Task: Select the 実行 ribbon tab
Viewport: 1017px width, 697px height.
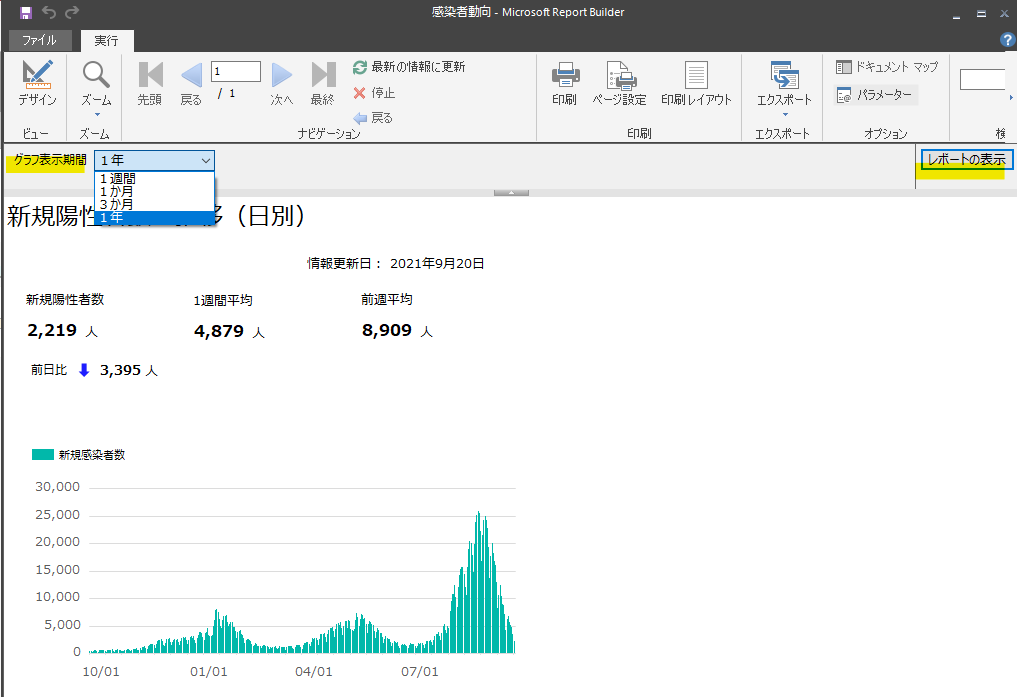Action: 106,41
